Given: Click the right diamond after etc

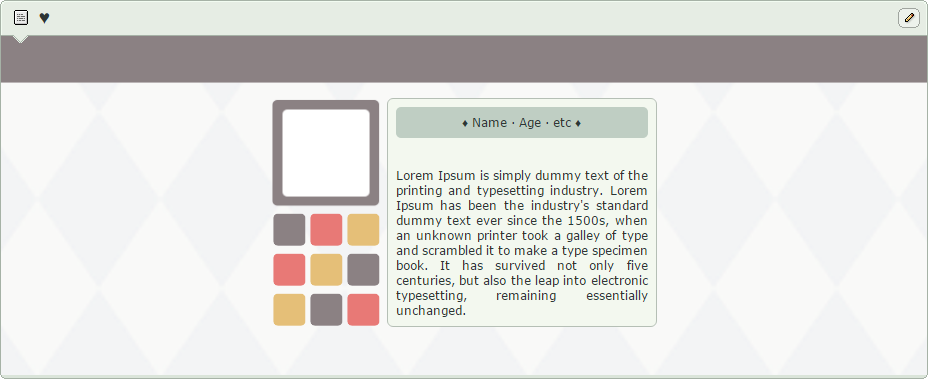Looking at the screenshot, I should [x=578, y=123].
